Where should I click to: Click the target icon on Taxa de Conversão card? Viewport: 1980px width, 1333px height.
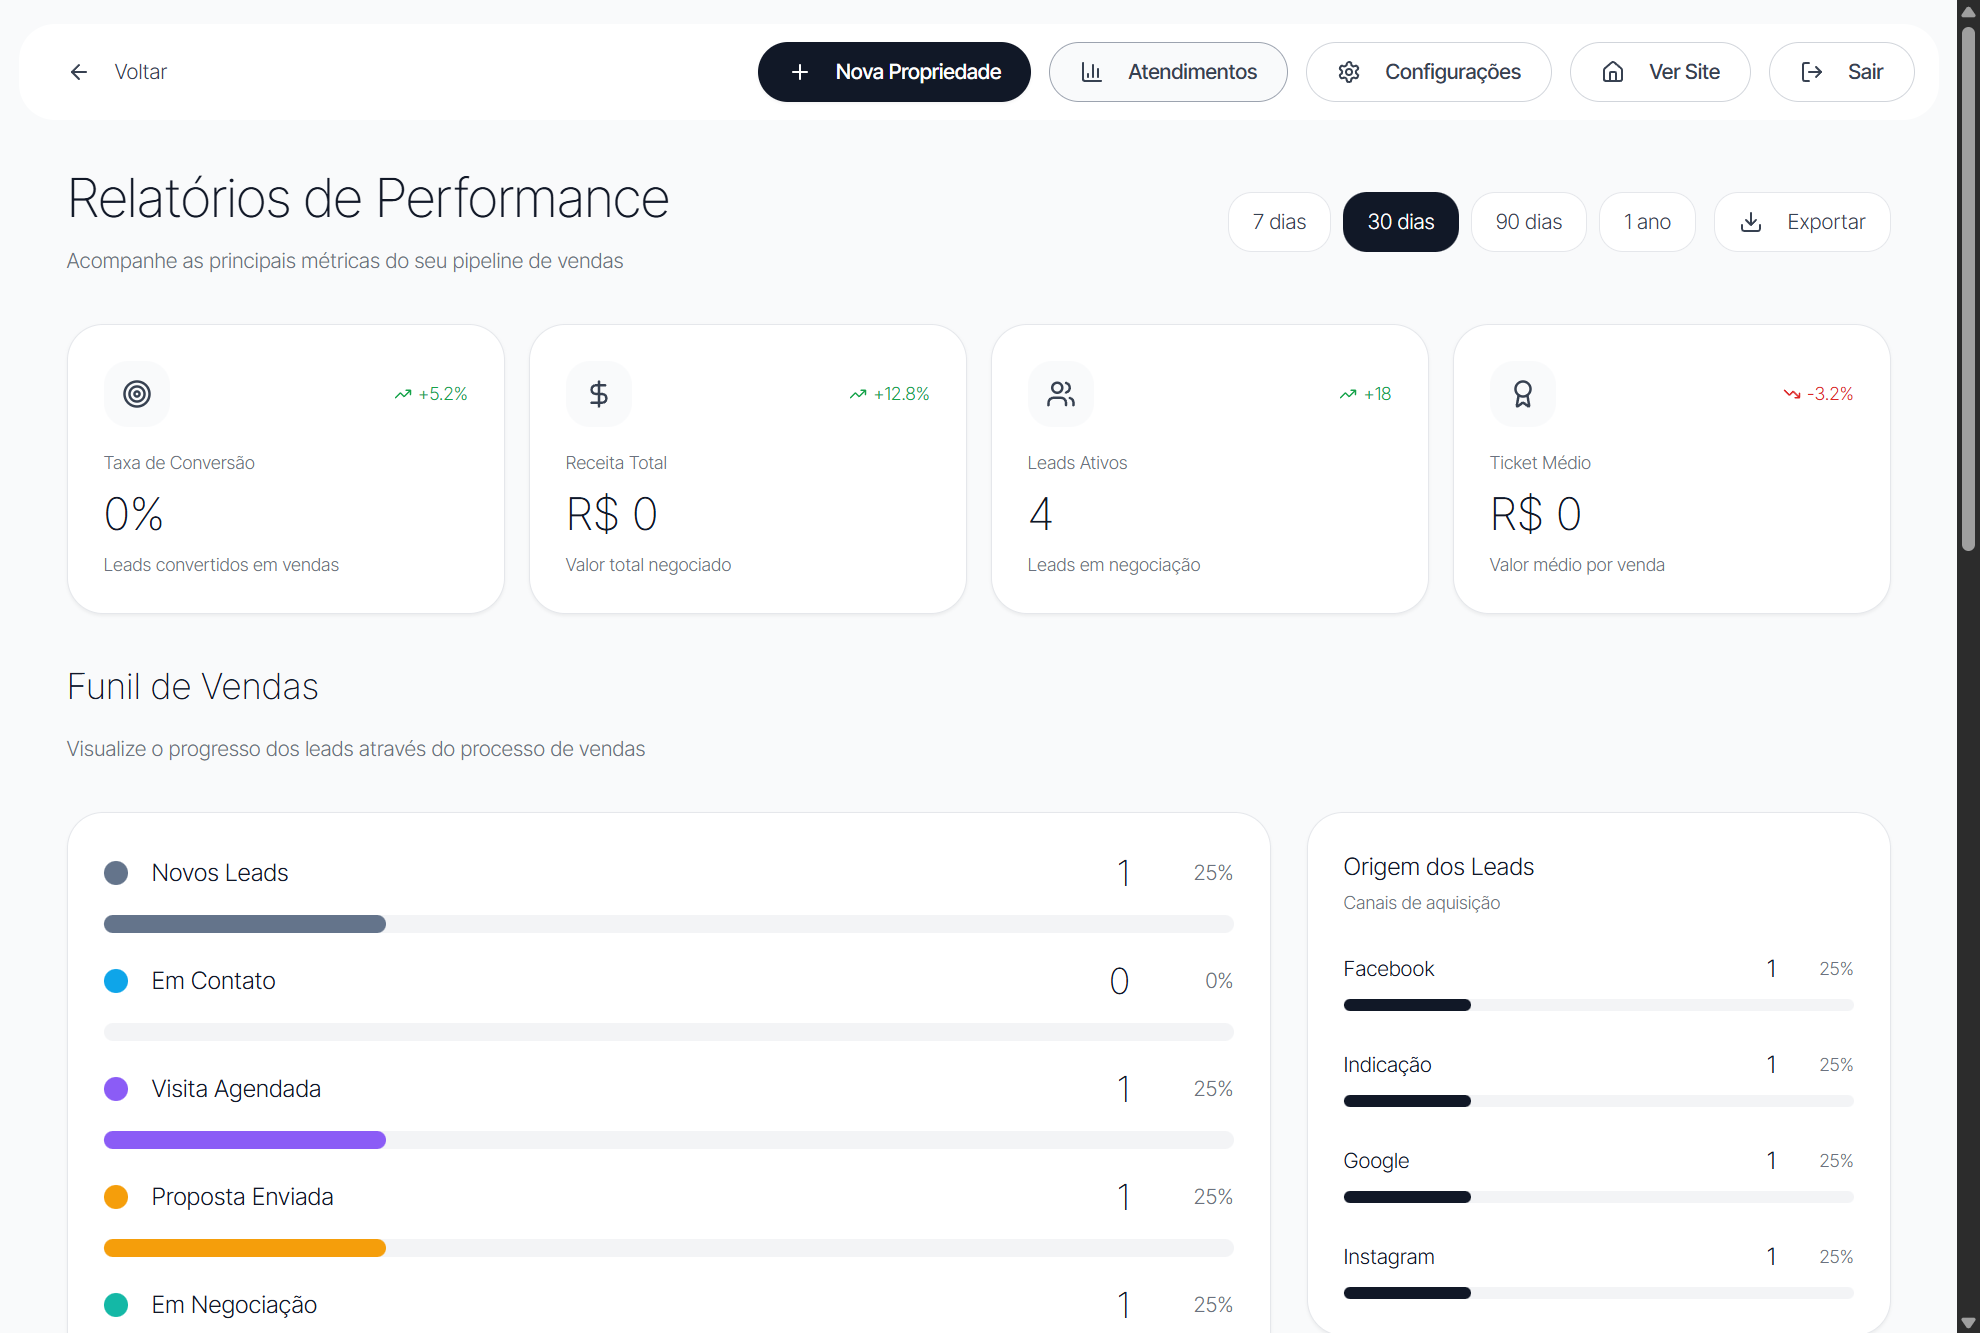(137, 394)
